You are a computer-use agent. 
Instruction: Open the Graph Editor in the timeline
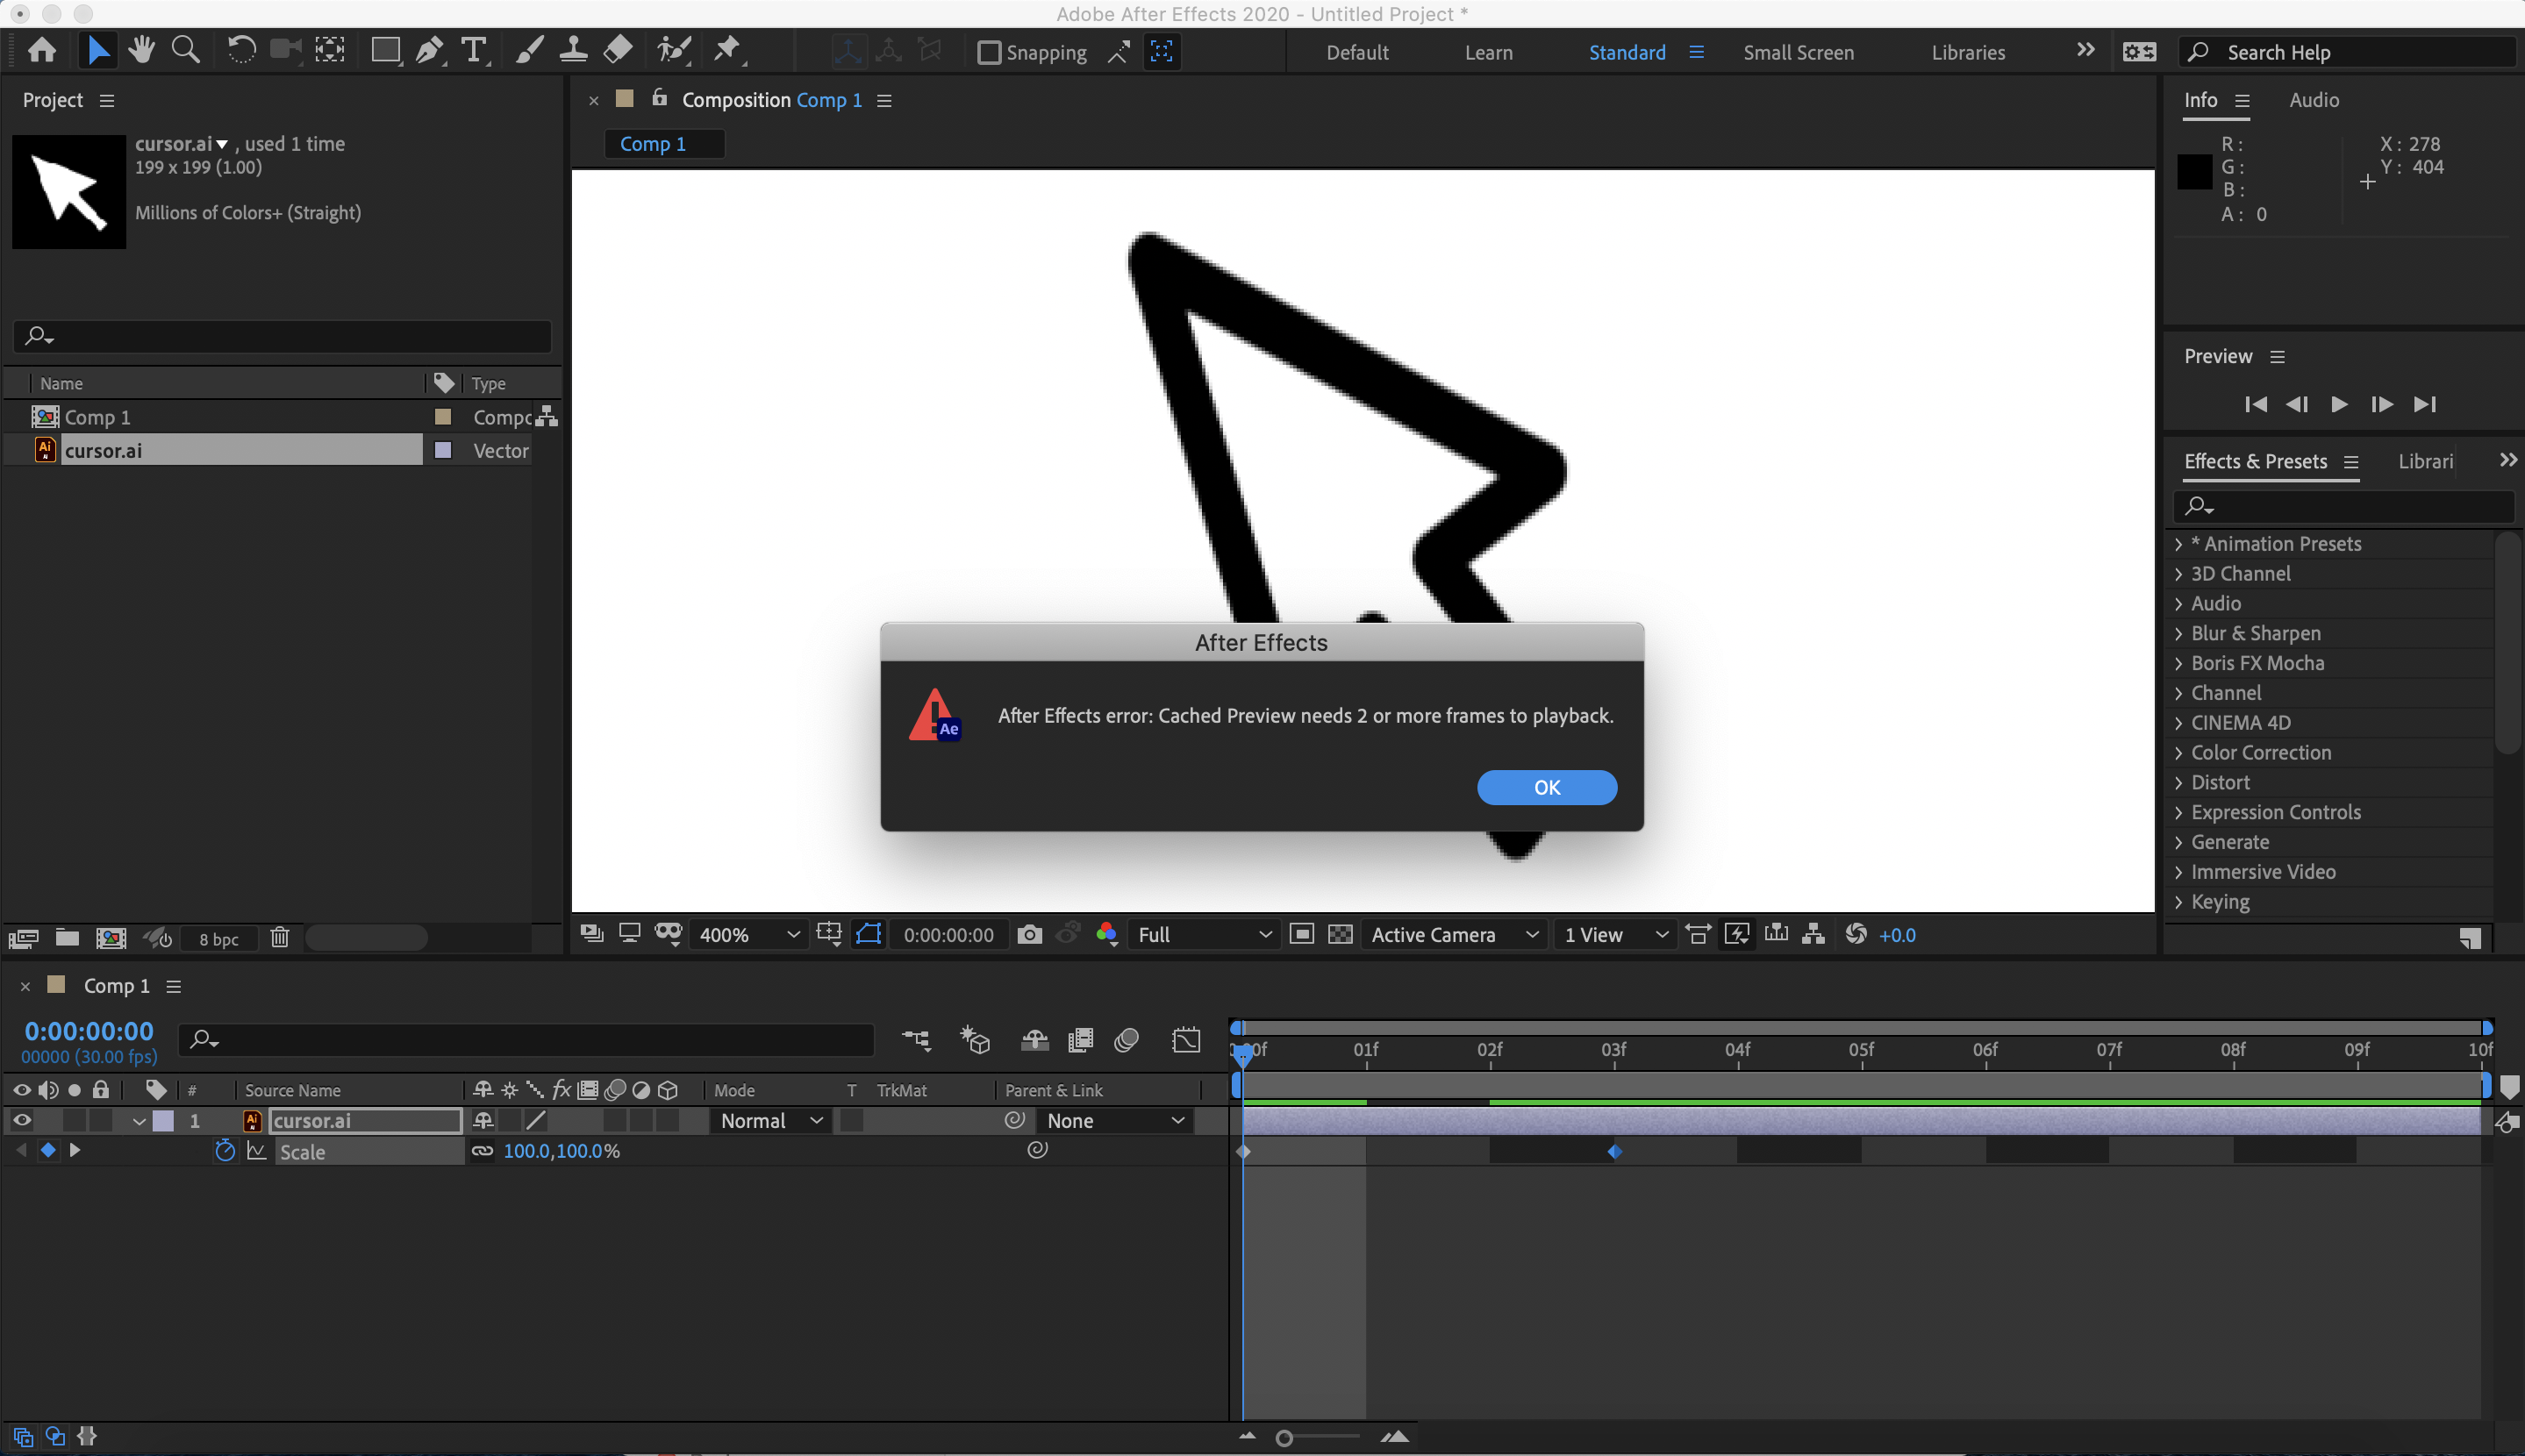tap(1186, 1040)
